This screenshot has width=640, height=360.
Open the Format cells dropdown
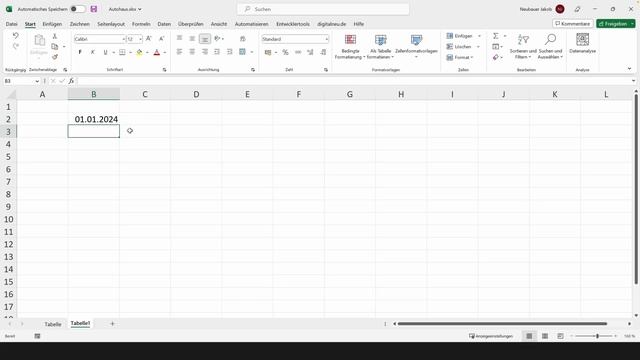[460, 58]
